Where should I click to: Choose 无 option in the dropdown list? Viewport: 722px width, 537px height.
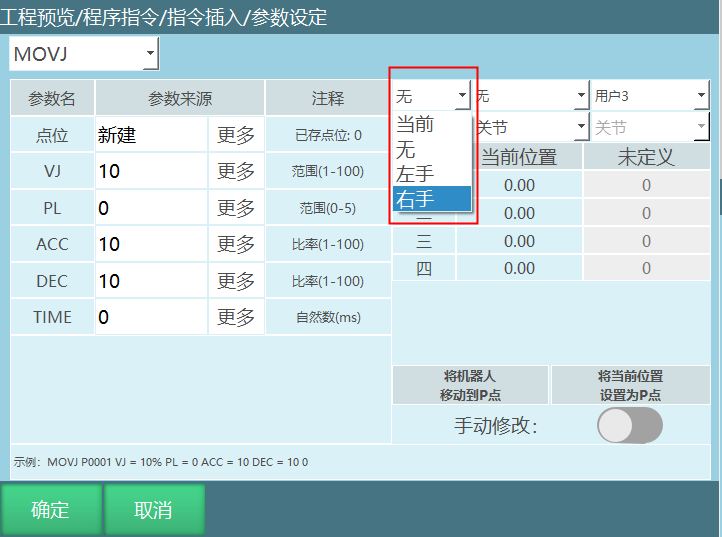[430, 150]
